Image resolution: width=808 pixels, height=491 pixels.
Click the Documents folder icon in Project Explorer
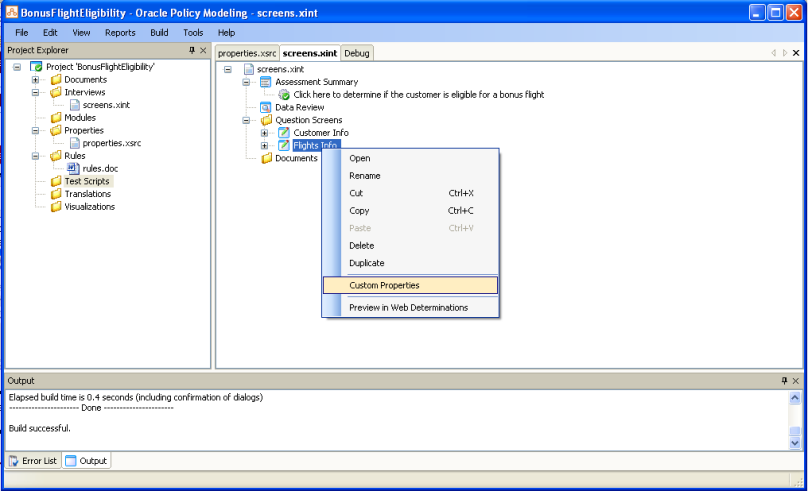click(x=56, y=79)
